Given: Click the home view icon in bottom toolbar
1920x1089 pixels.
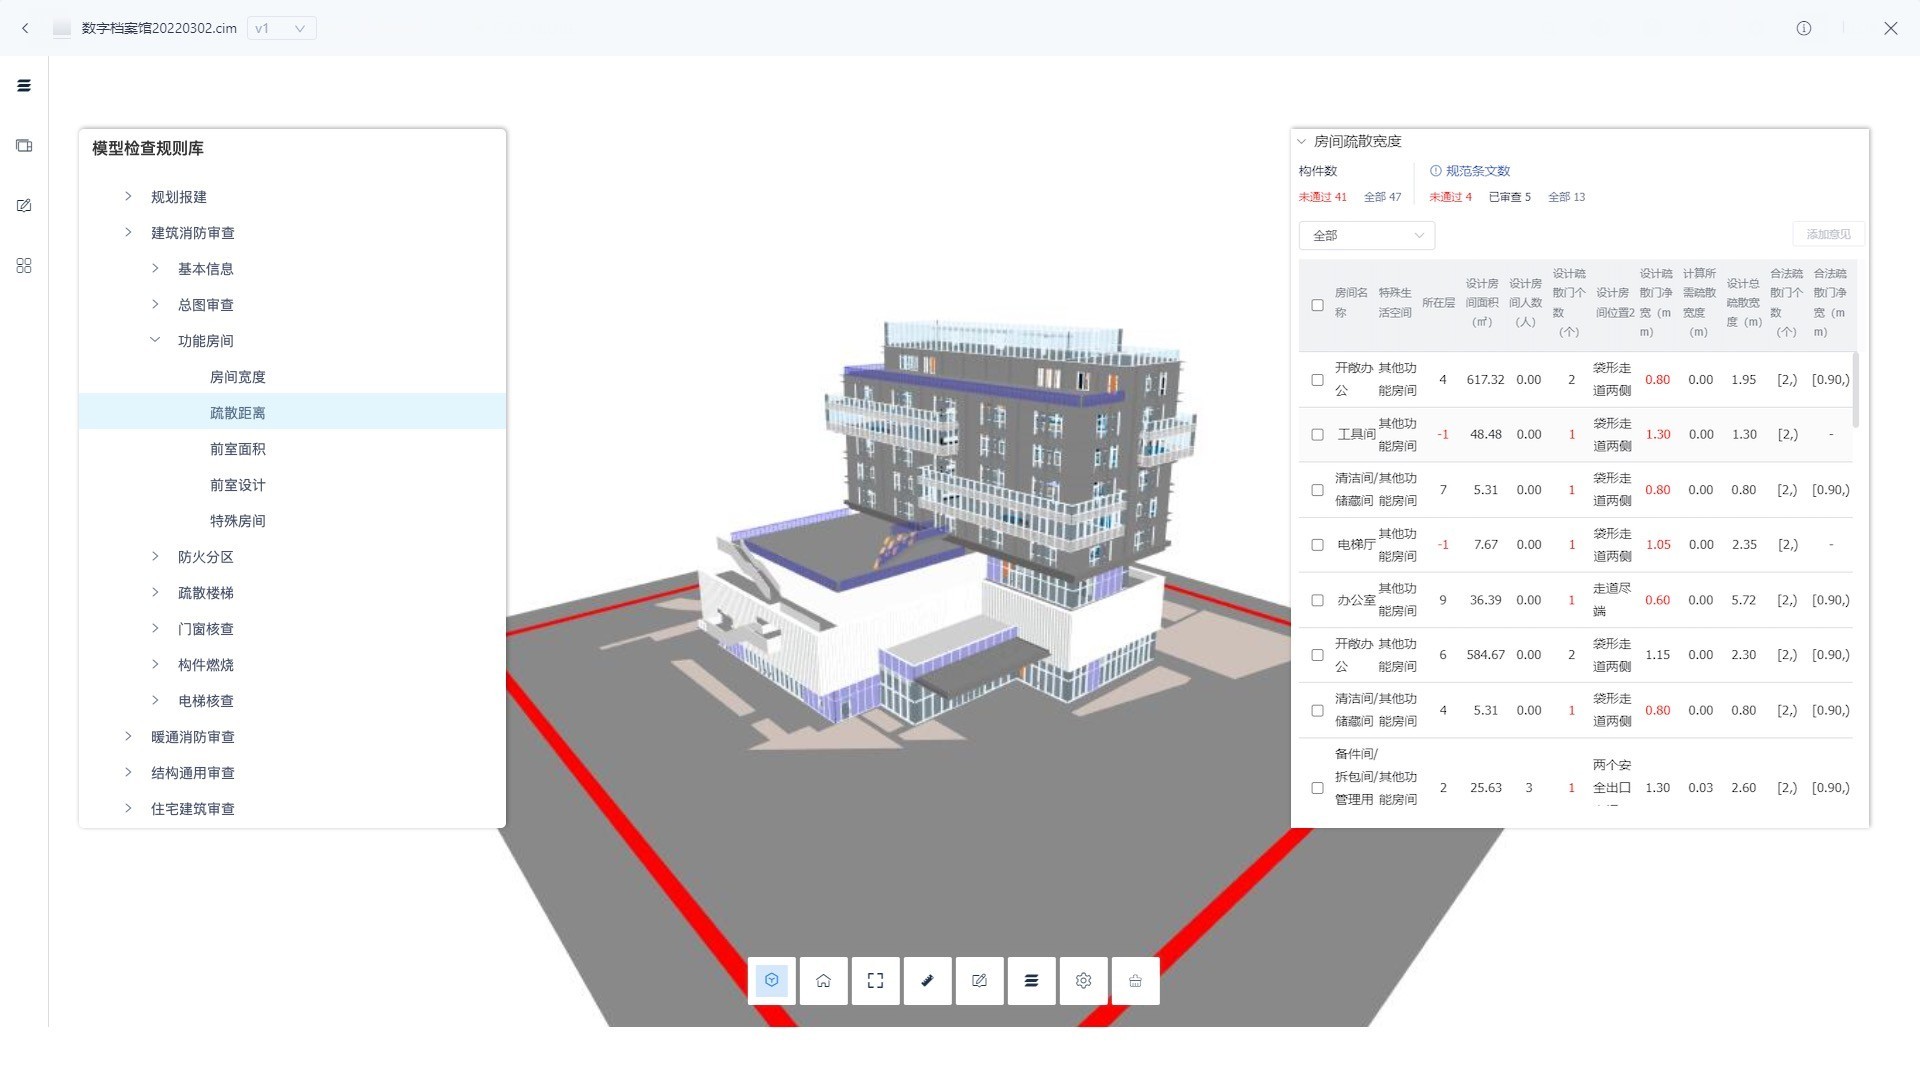Looking at the screenshot, I should (x=823, y=981).
